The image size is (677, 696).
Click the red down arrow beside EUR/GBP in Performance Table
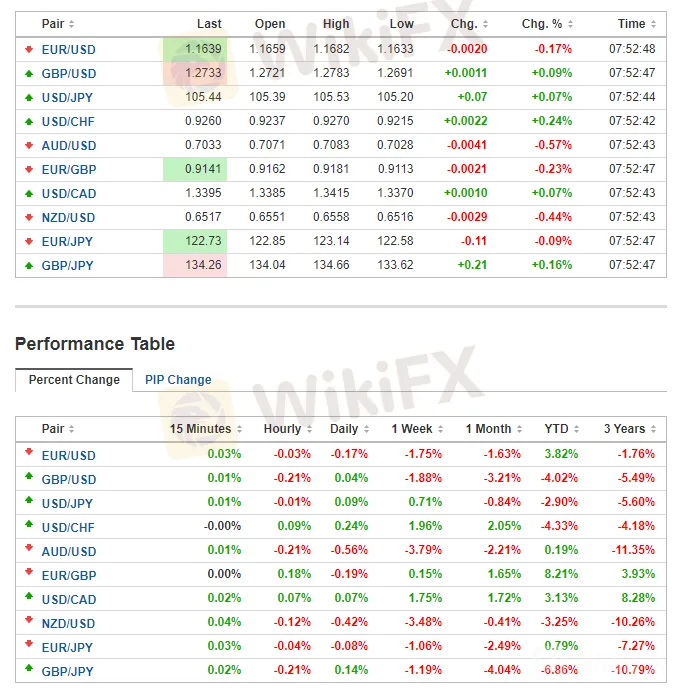click(28, 574)
